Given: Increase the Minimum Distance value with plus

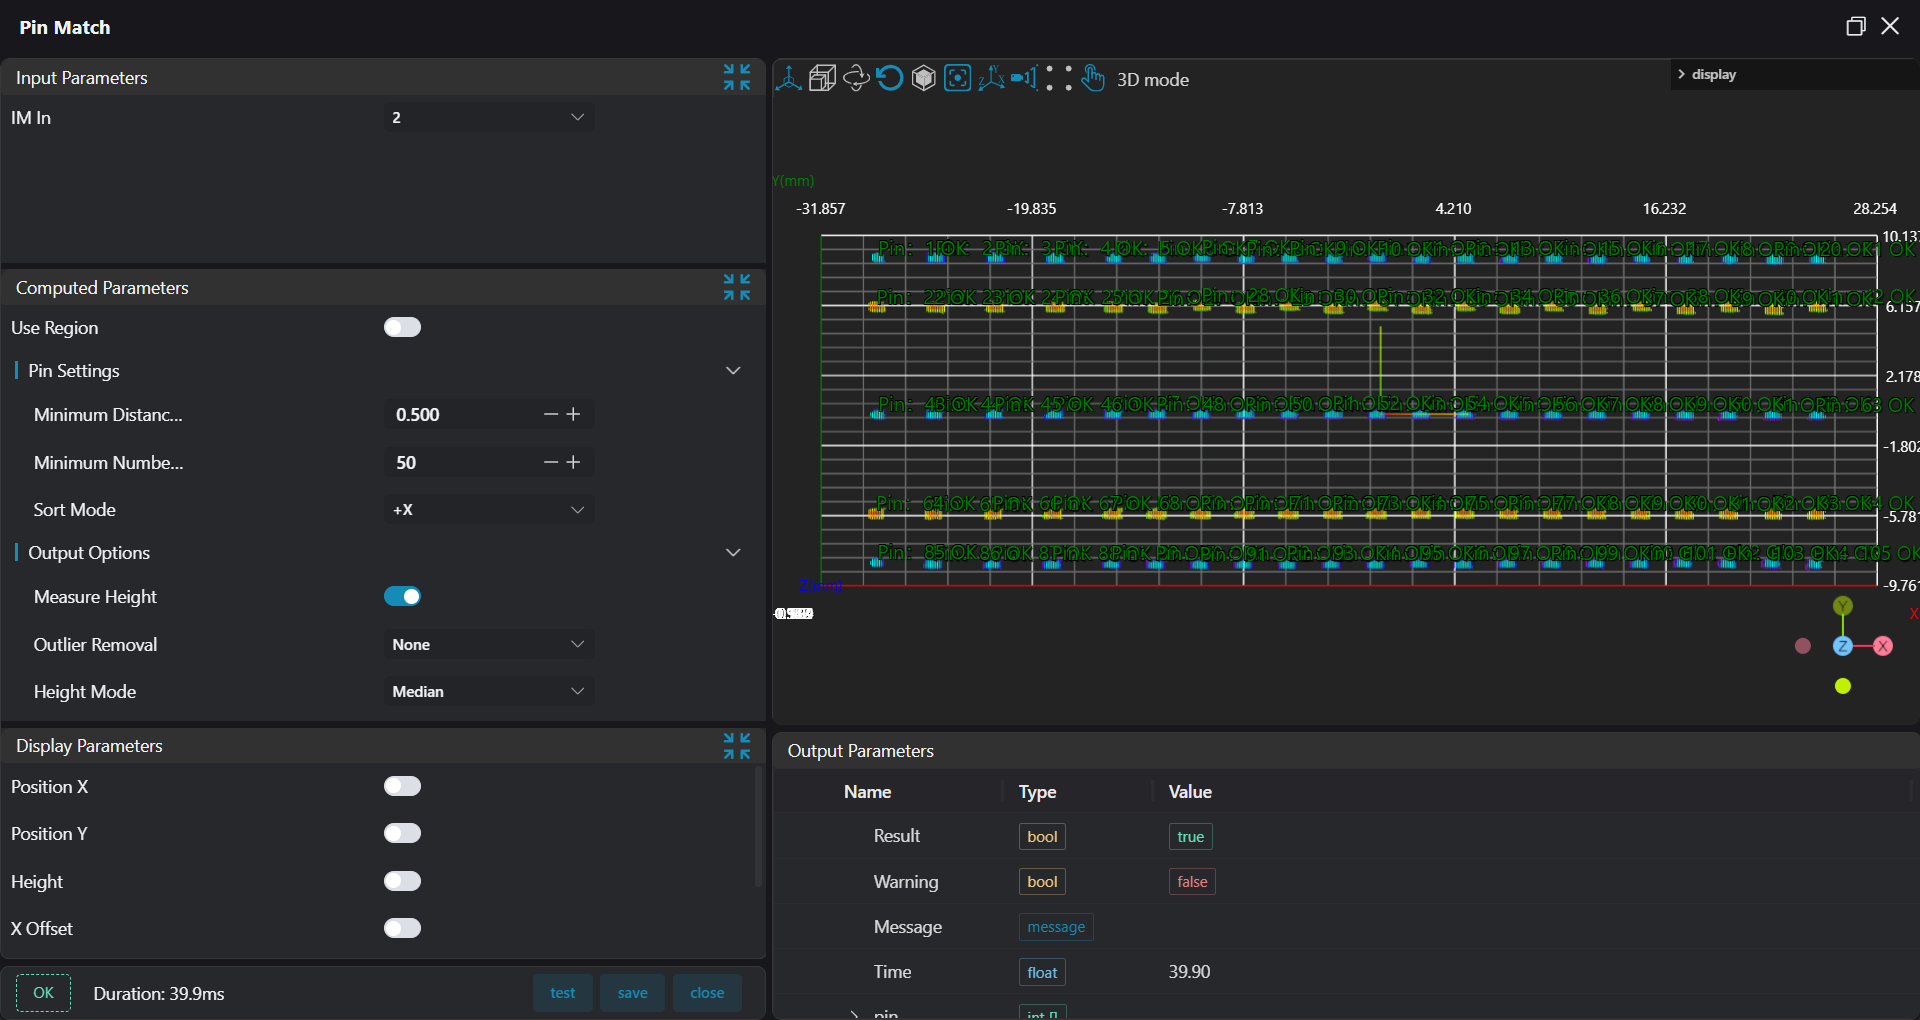Looking at the screenshot, I should 574,415.
